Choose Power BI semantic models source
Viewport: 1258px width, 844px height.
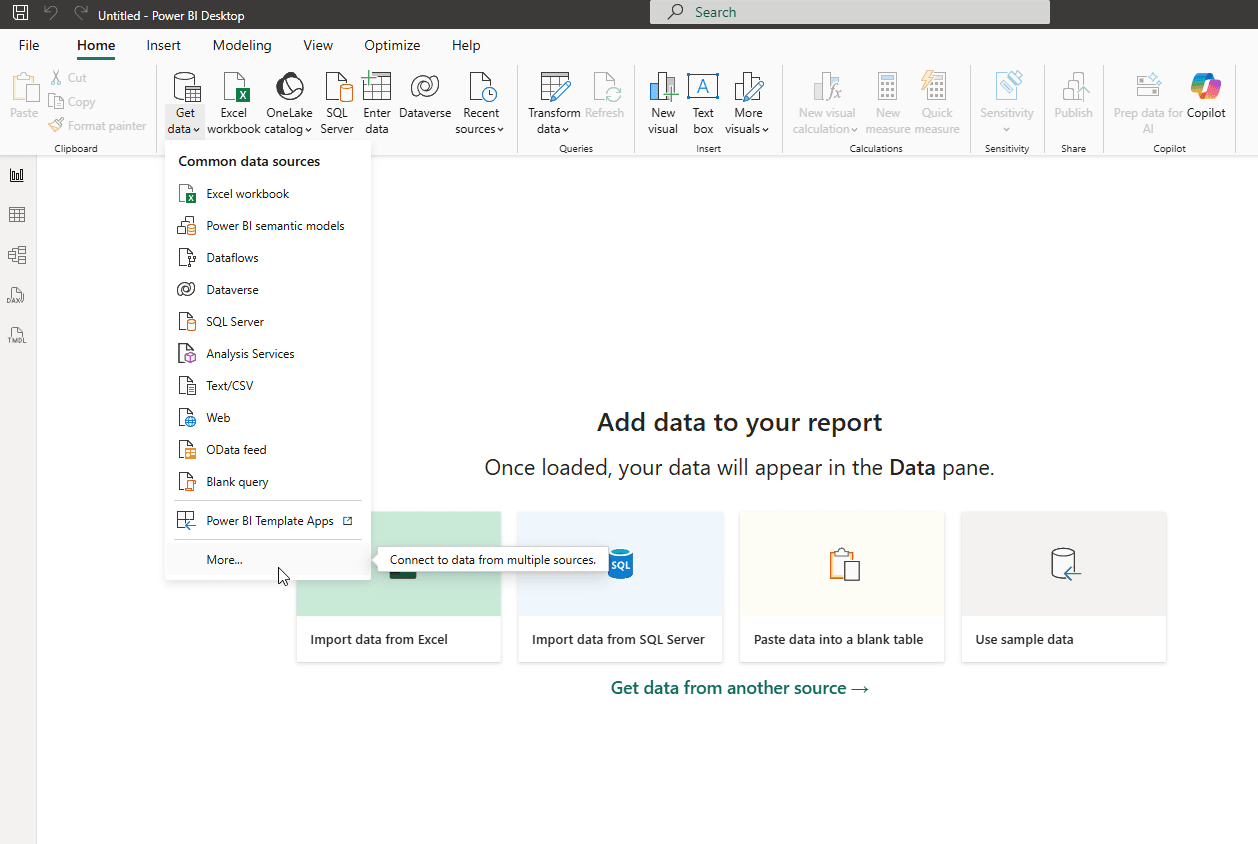point(268,226)
